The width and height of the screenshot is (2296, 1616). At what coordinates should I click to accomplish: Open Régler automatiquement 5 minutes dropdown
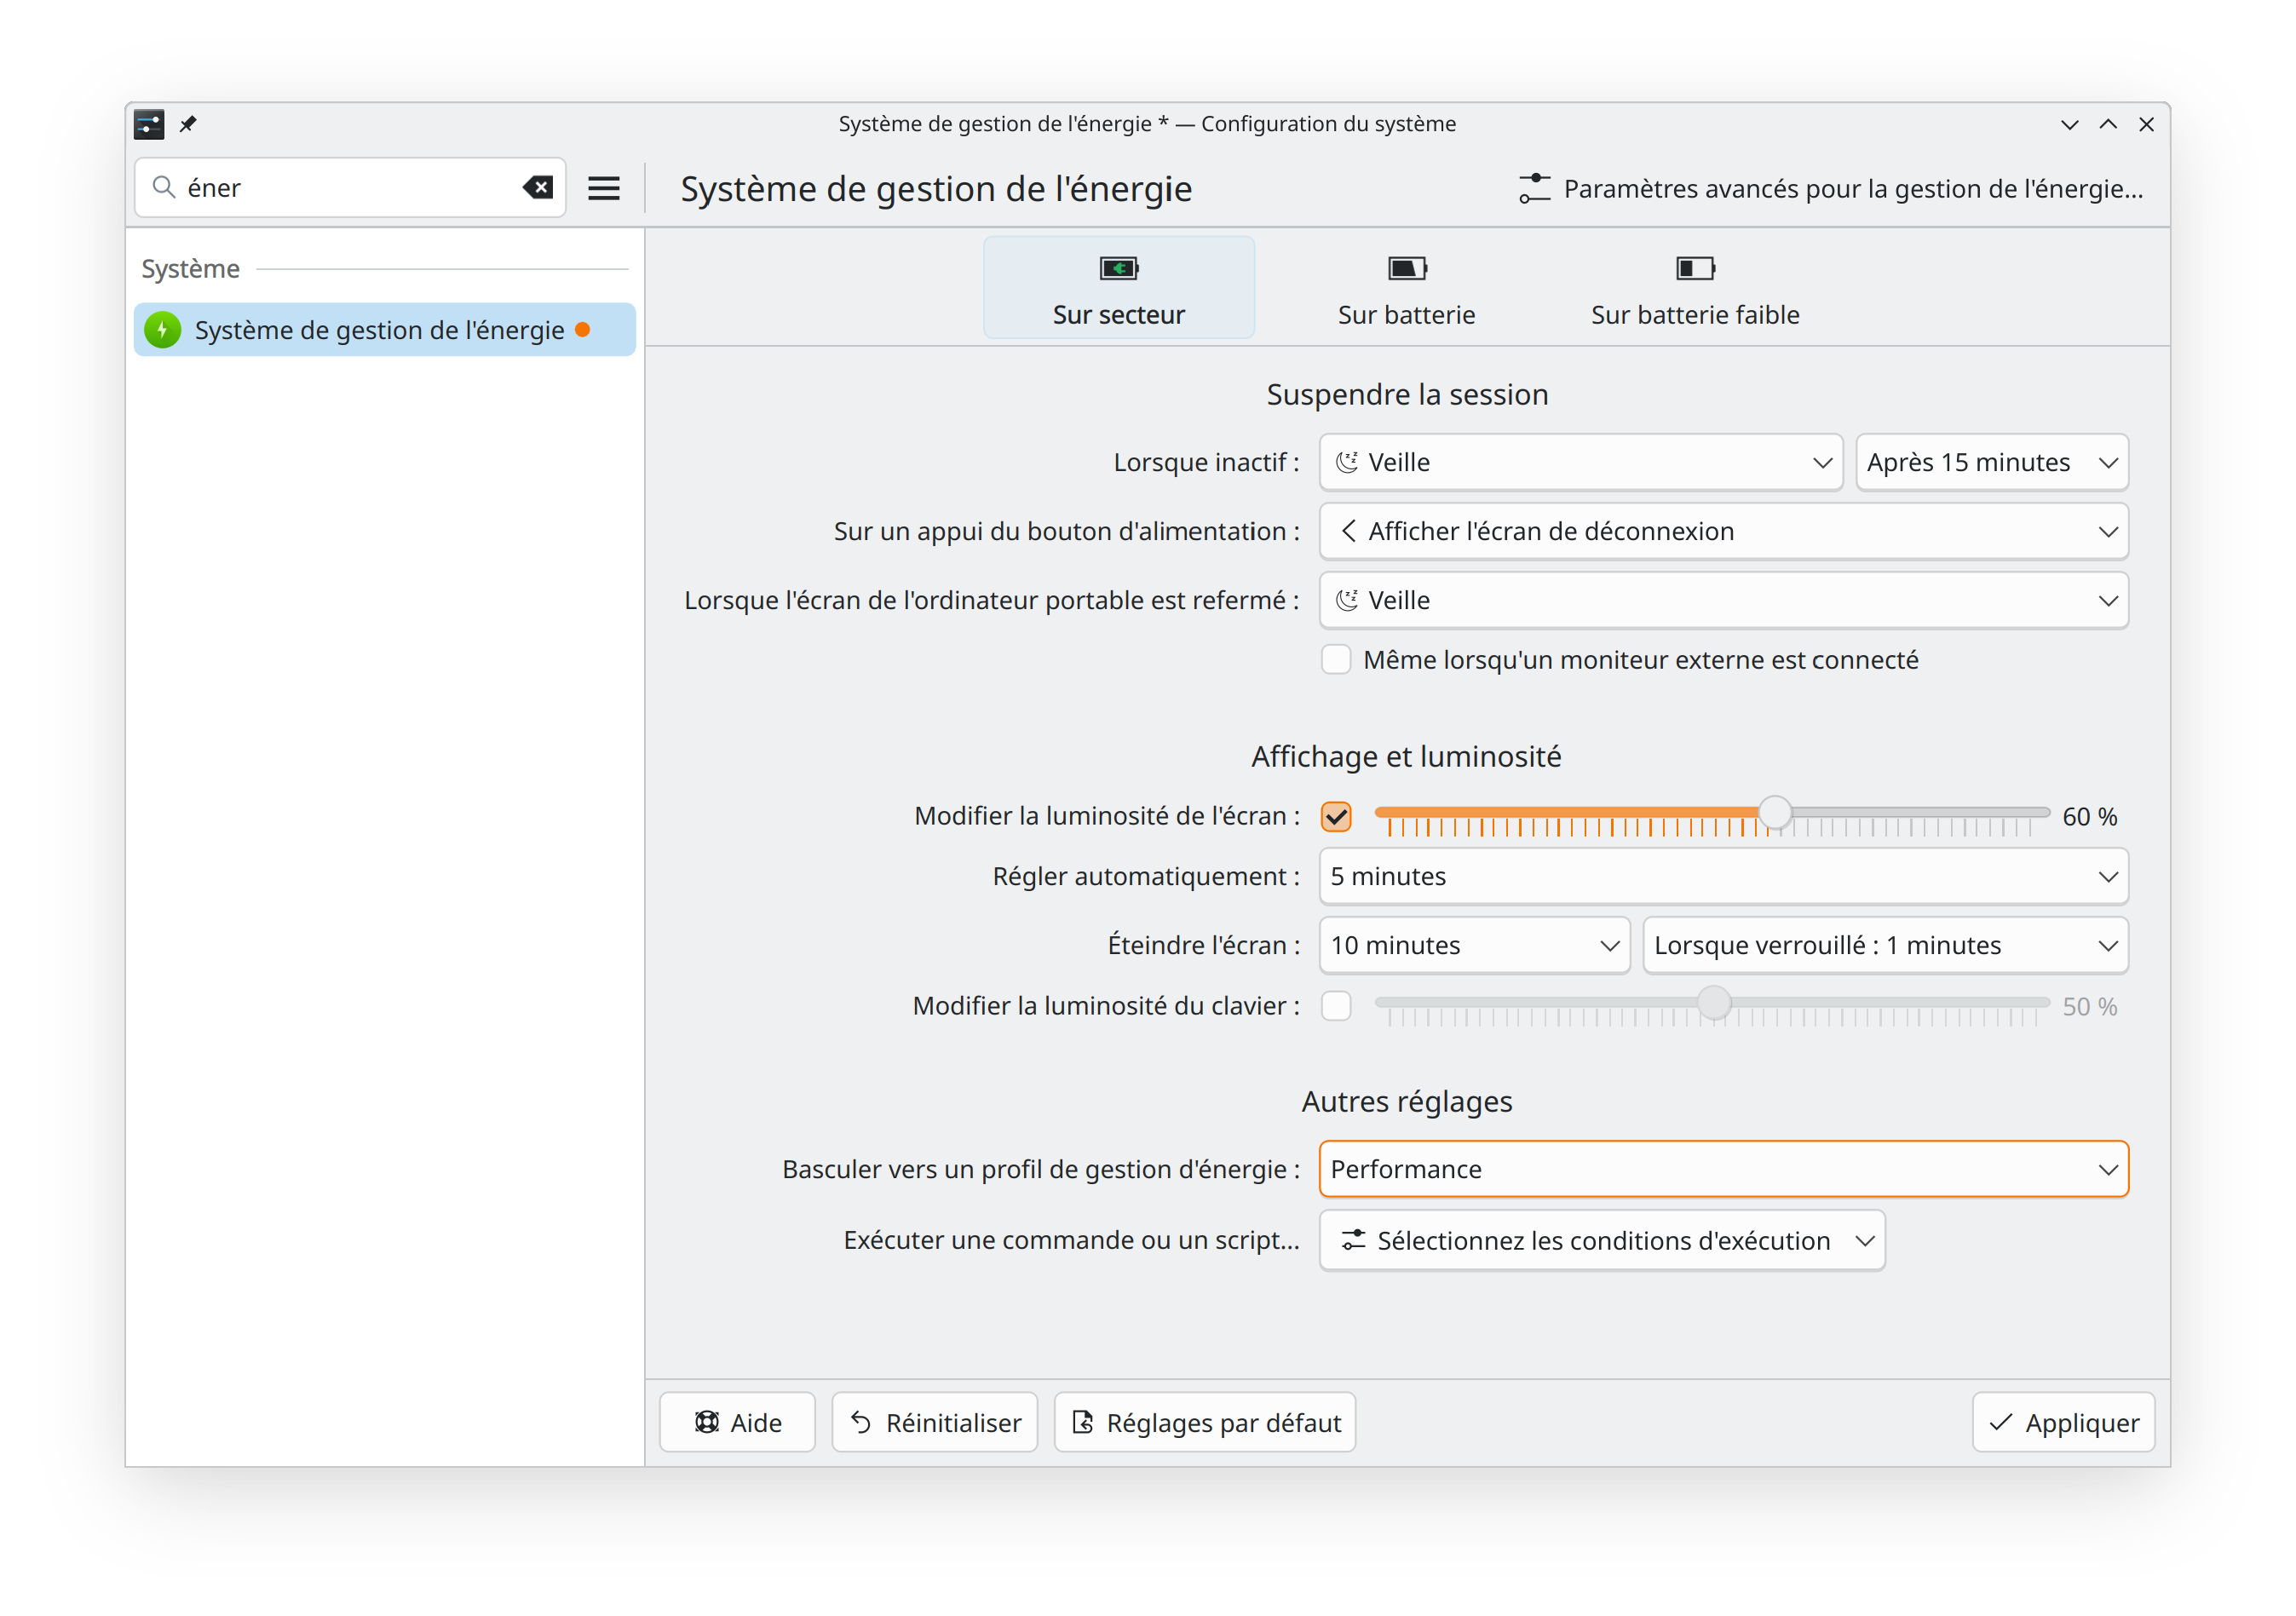pyautogui.click(x=1724, y=876)
